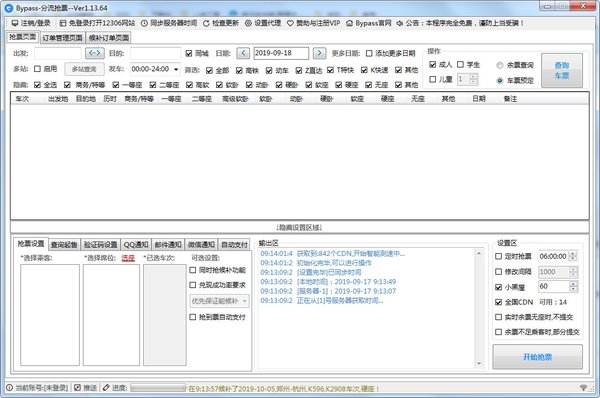The width and height of the screenshot is (600, 398).
Task: Open the 发车 time range dropdown
Action: 176,69
